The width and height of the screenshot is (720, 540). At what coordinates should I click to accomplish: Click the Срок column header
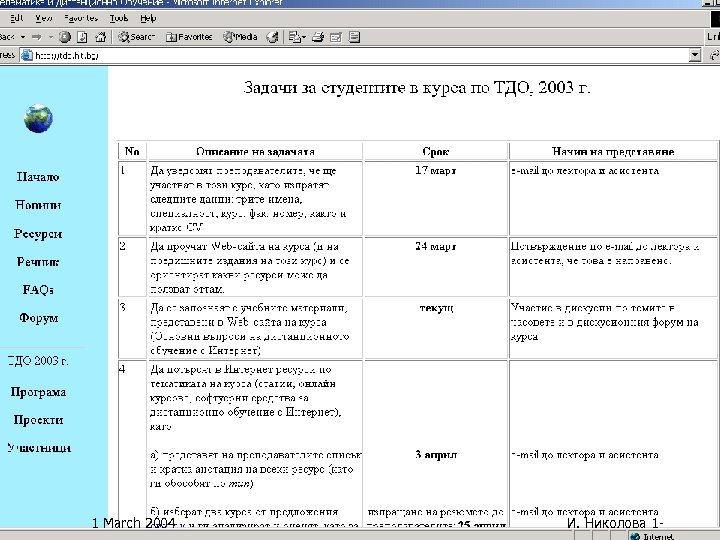(436, 152)
